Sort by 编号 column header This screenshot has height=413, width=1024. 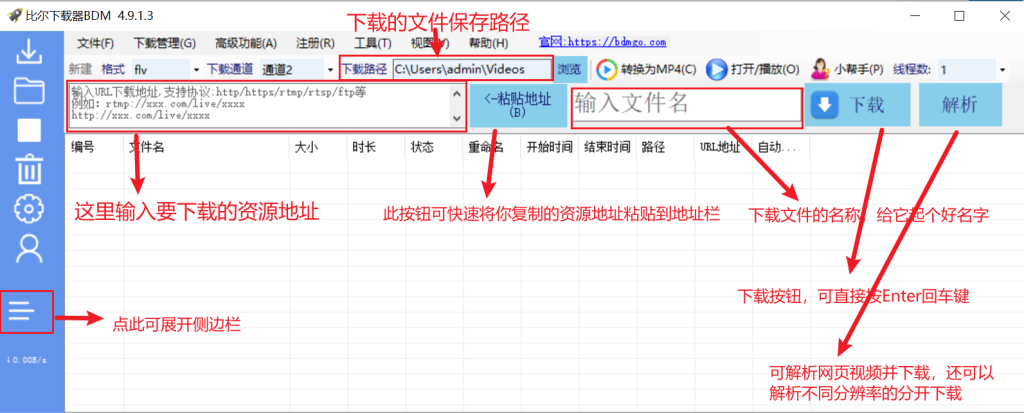(x=95, y=147)
